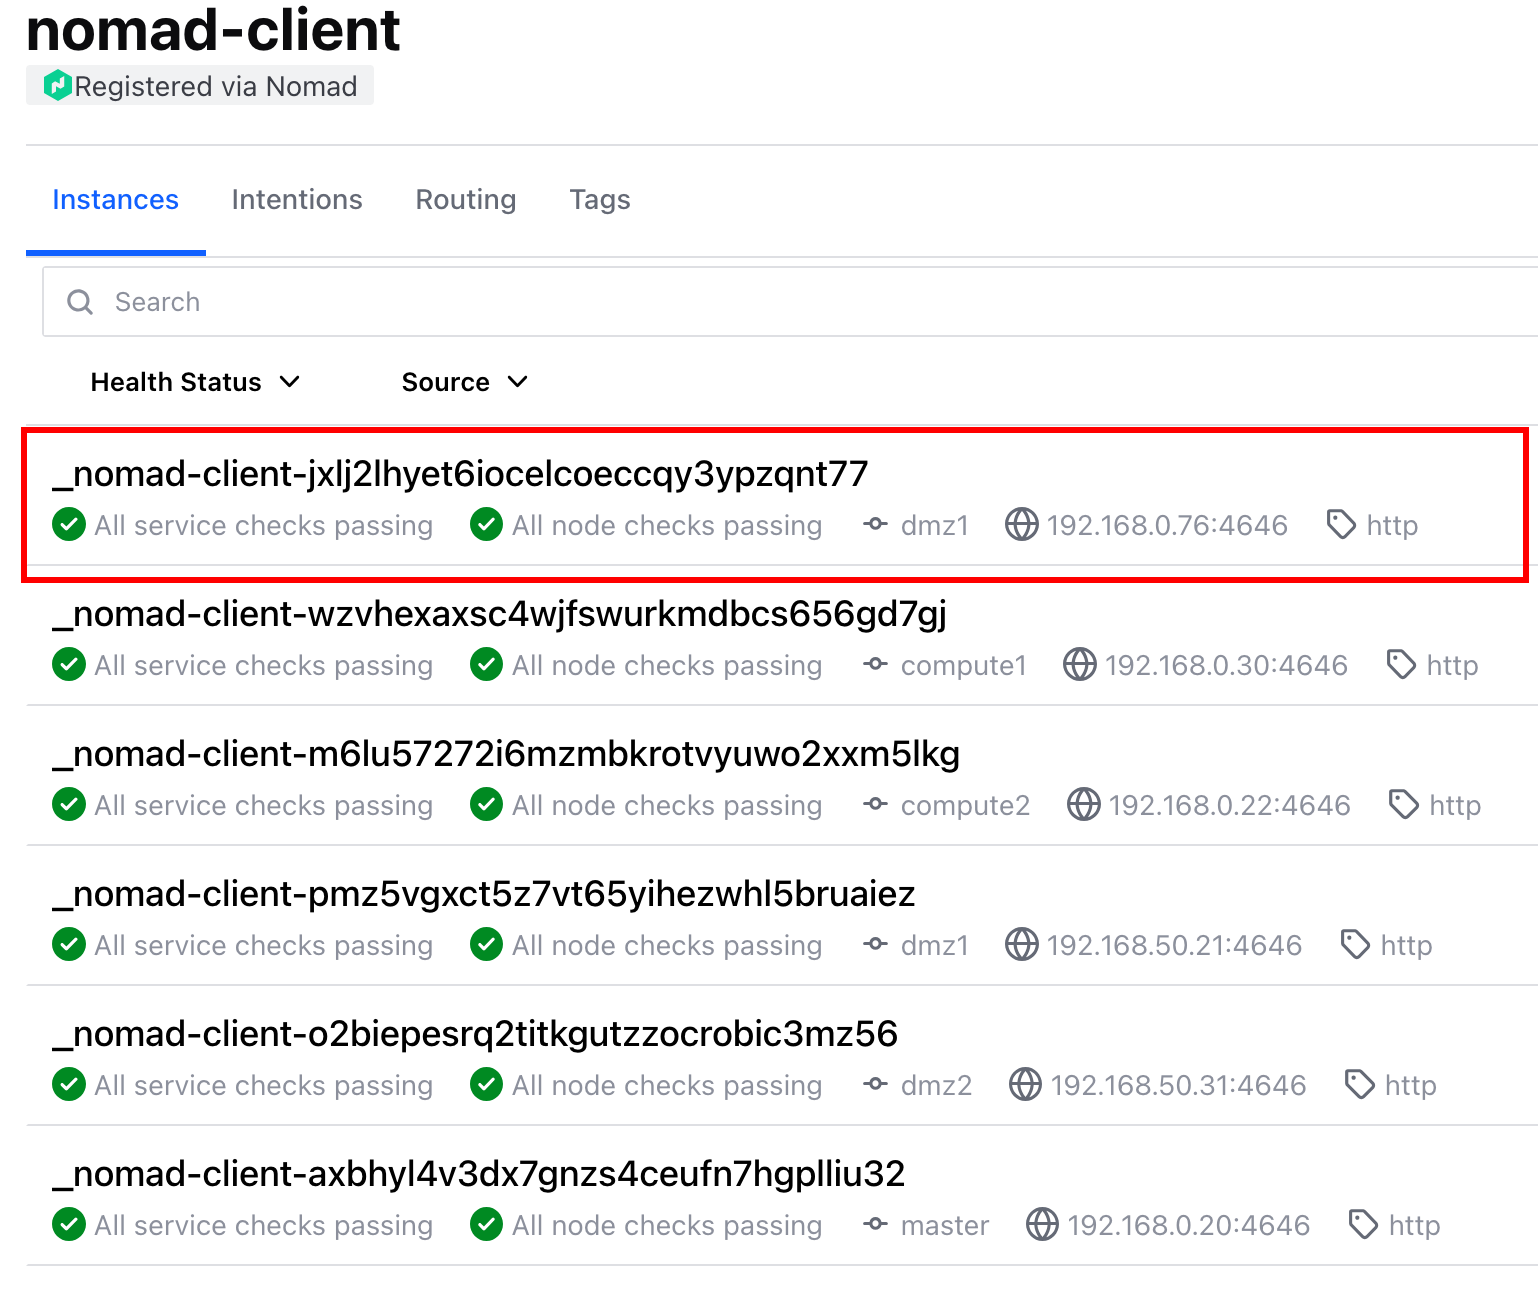Click the compute1 node name
The width and height of the screenshot is (1538, 1292).
[964, 665]
